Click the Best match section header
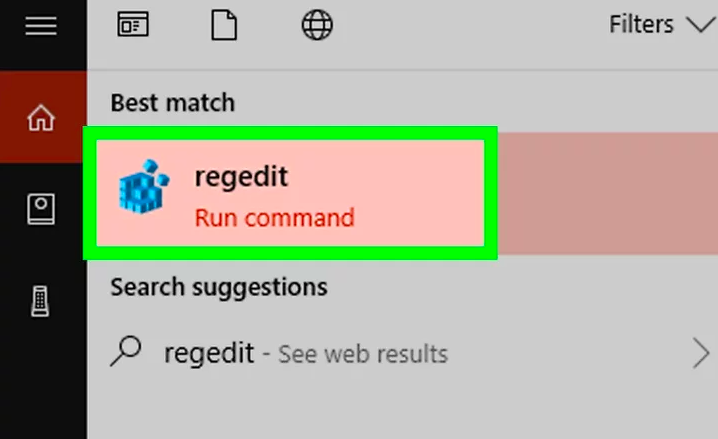This screenshot has height=439, width=718. (173, 103)
